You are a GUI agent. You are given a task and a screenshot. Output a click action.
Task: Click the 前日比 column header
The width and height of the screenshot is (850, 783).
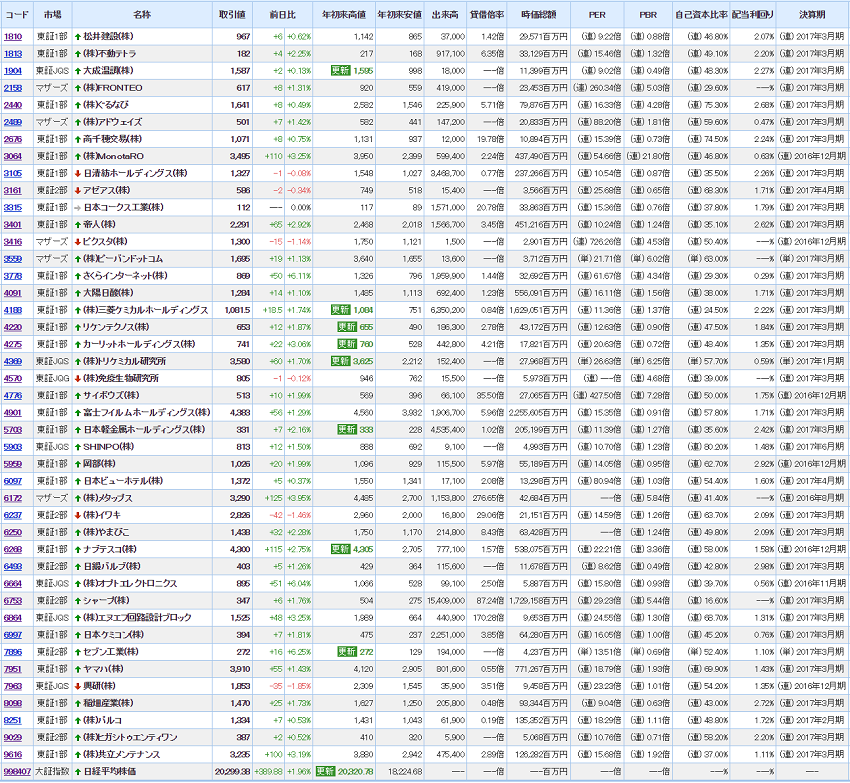282,15
